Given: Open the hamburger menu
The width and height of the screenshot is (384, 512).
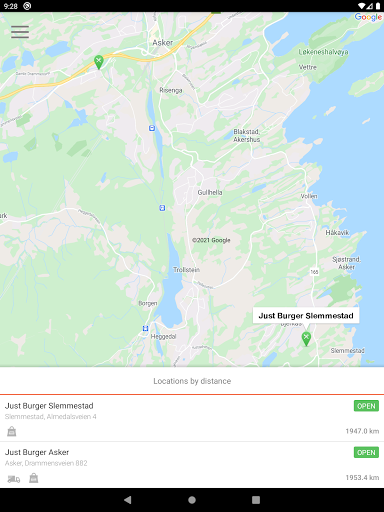Looking at the screenshot, I should [20, 32].
